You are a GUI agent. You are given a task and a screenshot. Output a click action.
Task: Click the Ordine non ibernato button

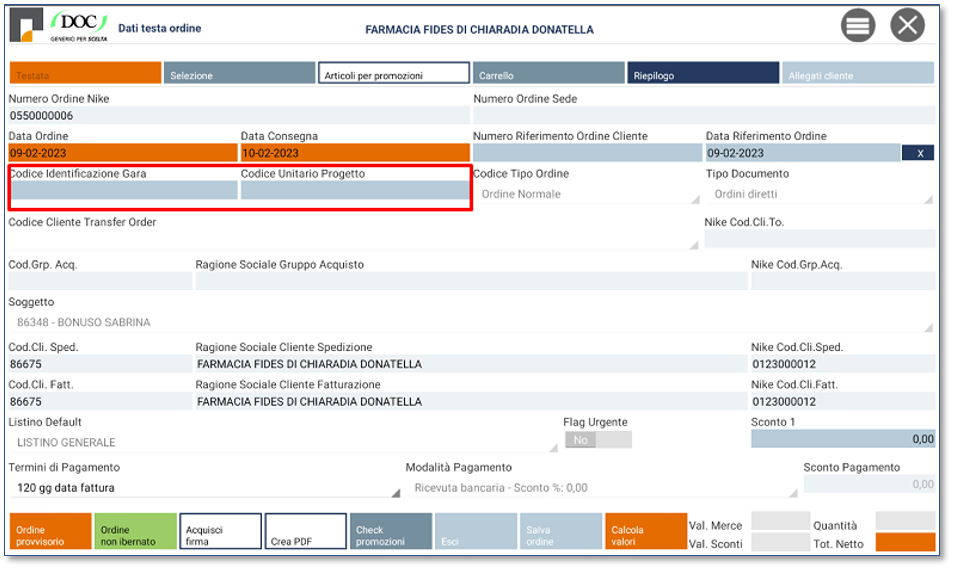point(136,532)
